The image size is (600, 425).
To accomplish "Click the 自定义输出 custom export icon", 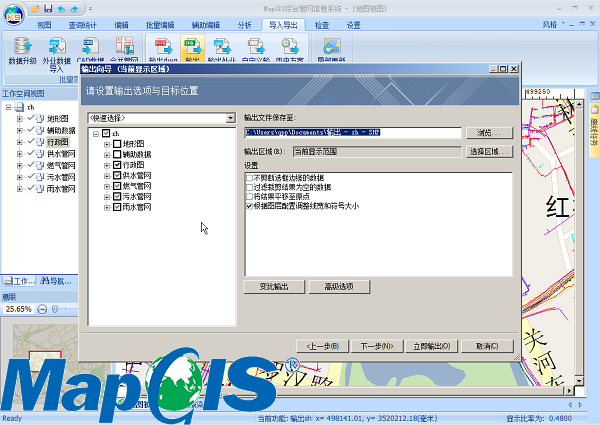I will pyautogui.click(x=256, y=46).
